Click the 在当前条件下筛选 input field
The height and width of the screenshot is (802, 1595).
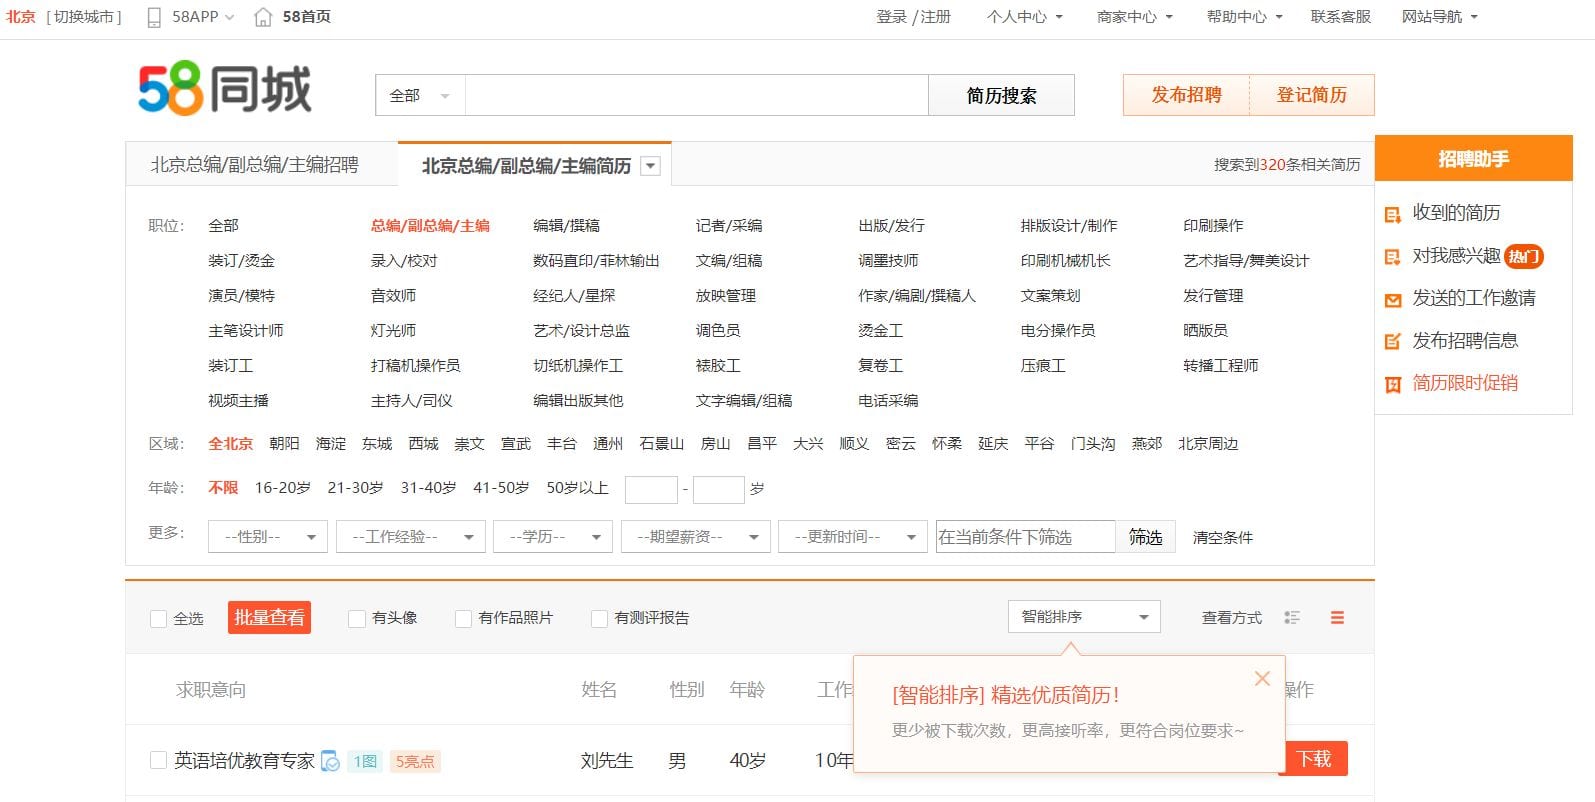pyautogui.click(x=1026, y=537)
